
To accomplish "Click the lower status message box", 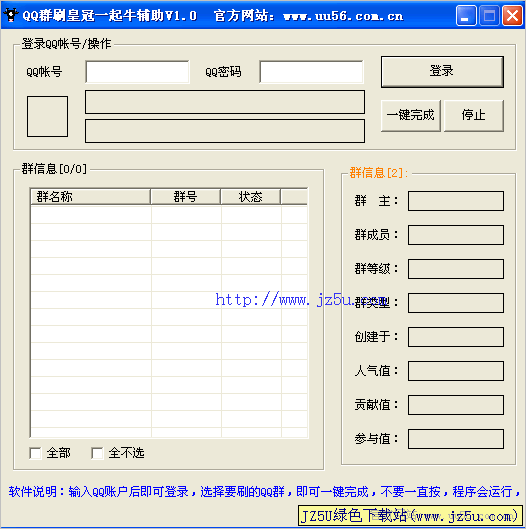I will 225,131.
